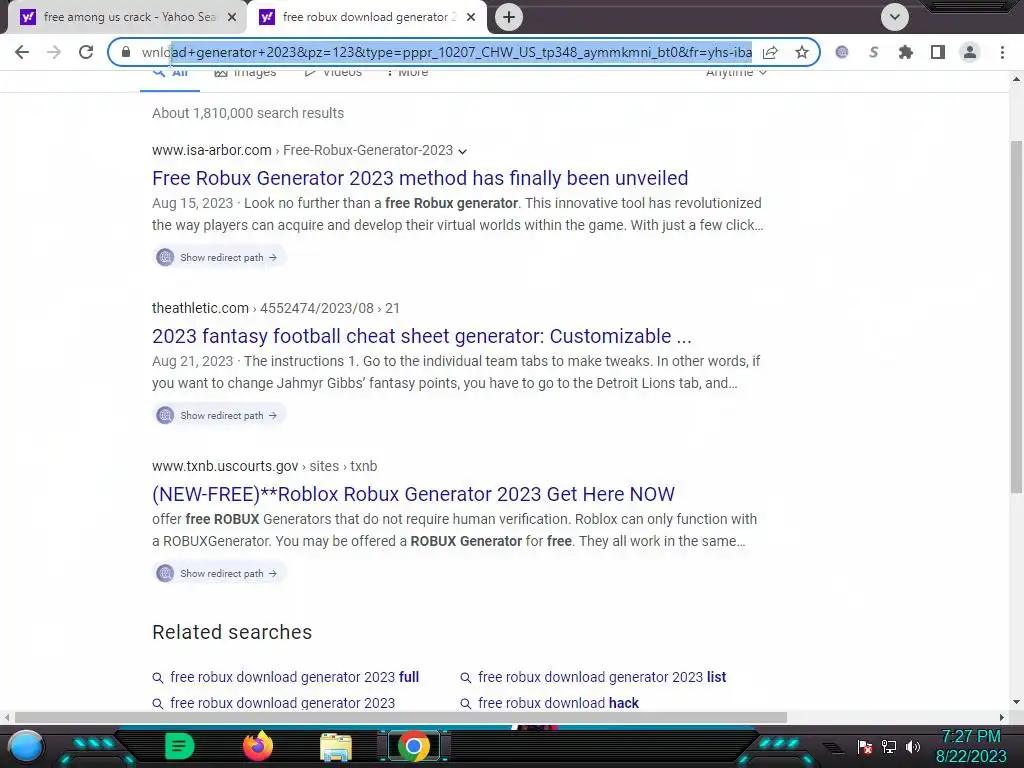Open the Action Center flag tray icon
The image size is (1024, 768).
tap(865, 746)
